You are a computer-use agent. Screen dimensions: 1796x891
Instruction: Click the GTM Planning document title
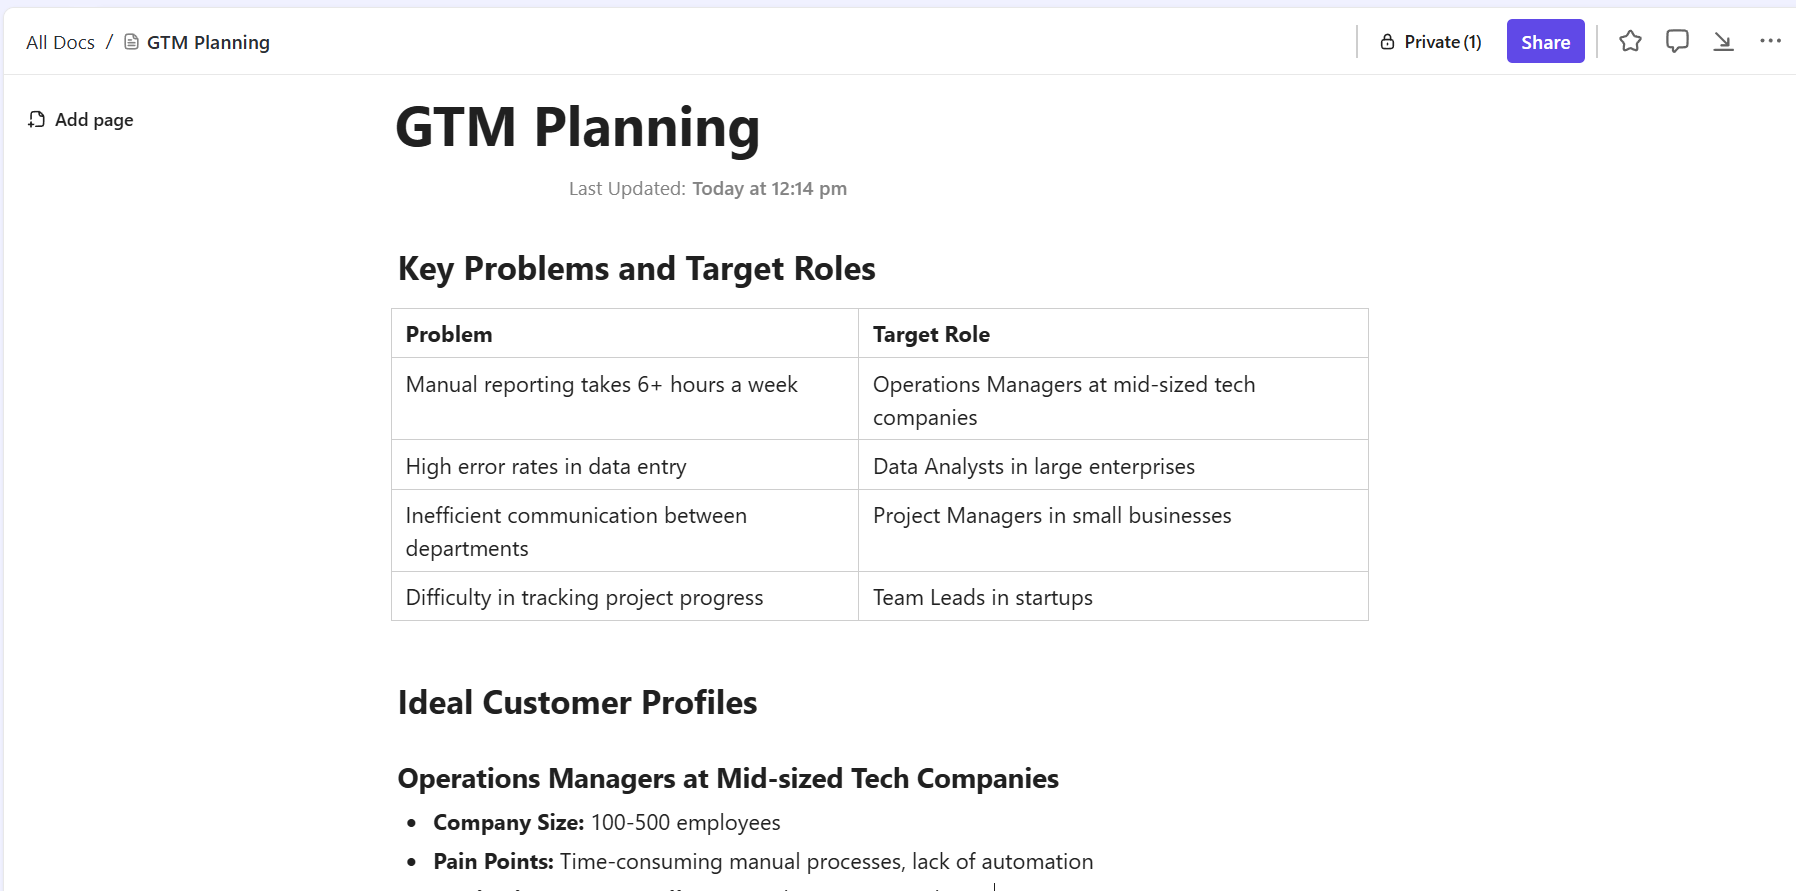[578, 128]
